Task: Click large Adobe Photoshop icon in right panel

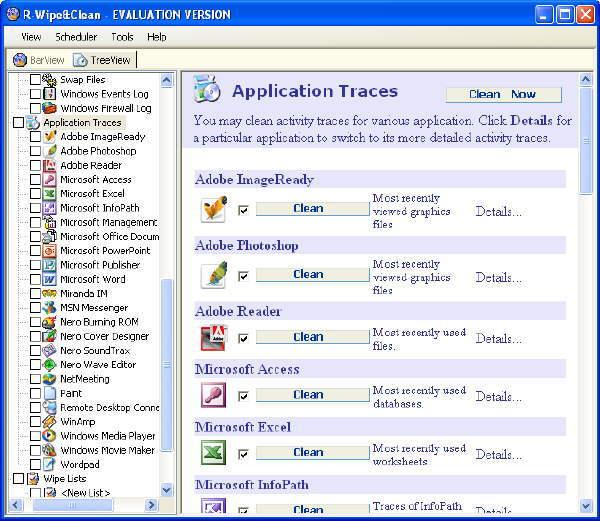Action: pyautogui.click(x=214, y=275)
